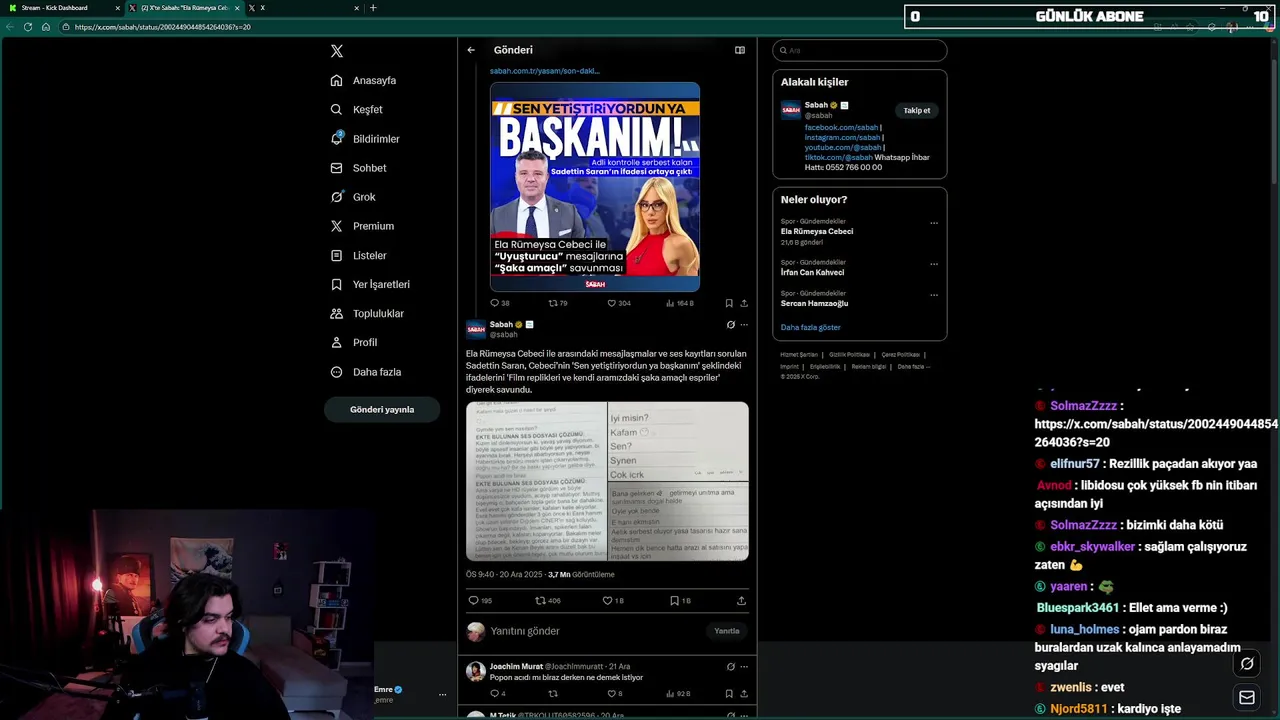
Task: Reply icon with 195 replies
Action: 480,601
